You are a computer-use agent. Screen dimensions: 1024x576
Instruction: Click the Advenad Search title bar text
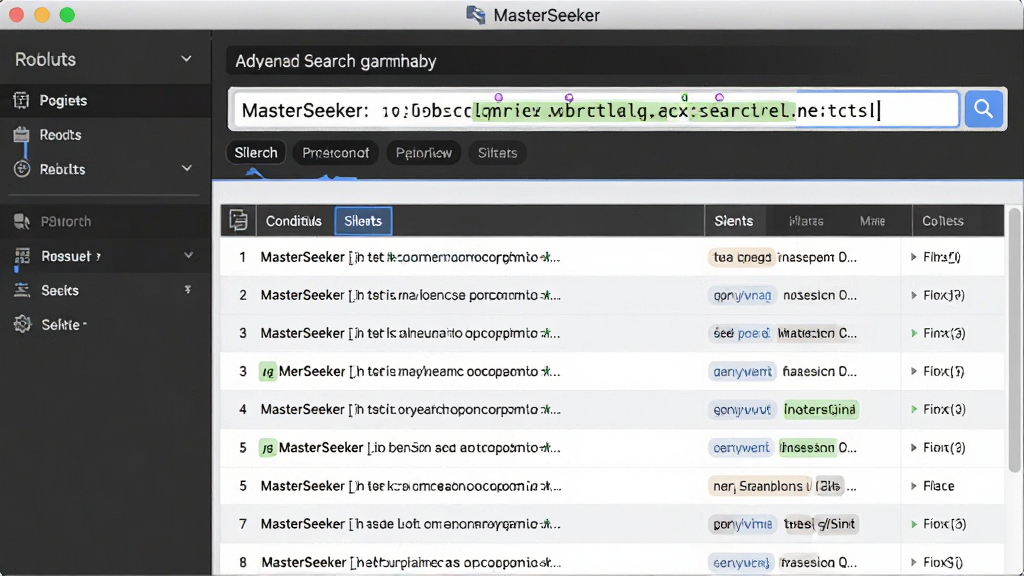click(336, 61)
